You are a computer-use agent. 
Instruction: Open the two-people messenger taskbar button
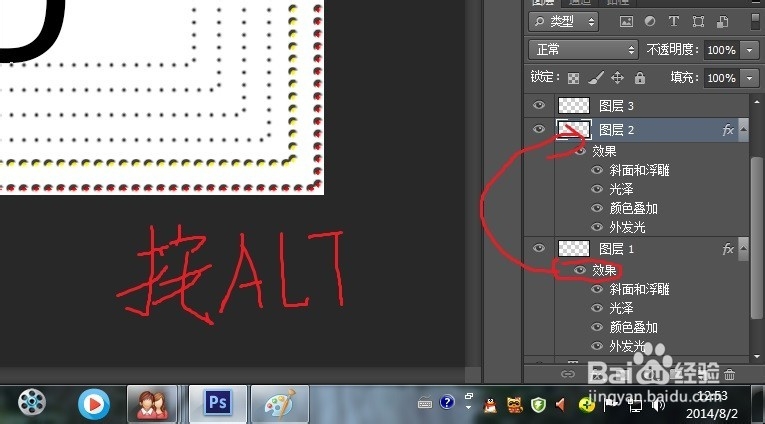(152, 404)
